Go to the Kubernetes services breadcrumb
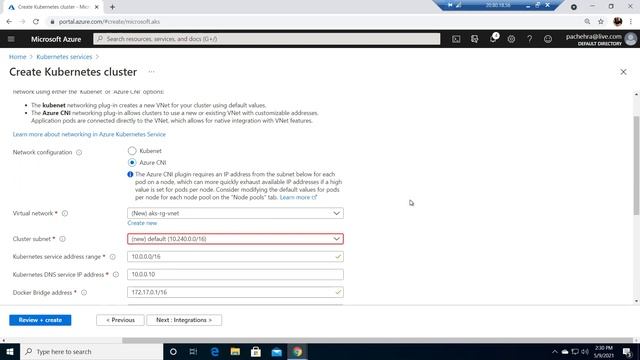 pos(64,57)
